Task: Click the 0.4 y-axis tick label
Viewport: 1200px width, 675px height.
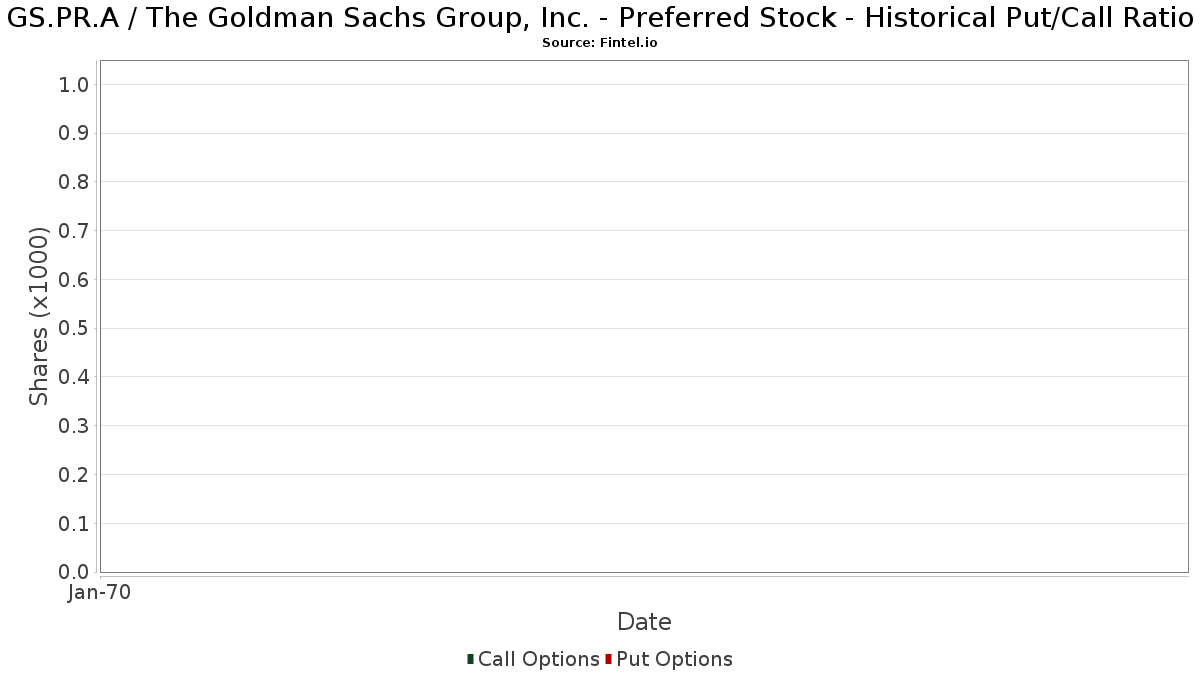Action: tap(75, 377)
